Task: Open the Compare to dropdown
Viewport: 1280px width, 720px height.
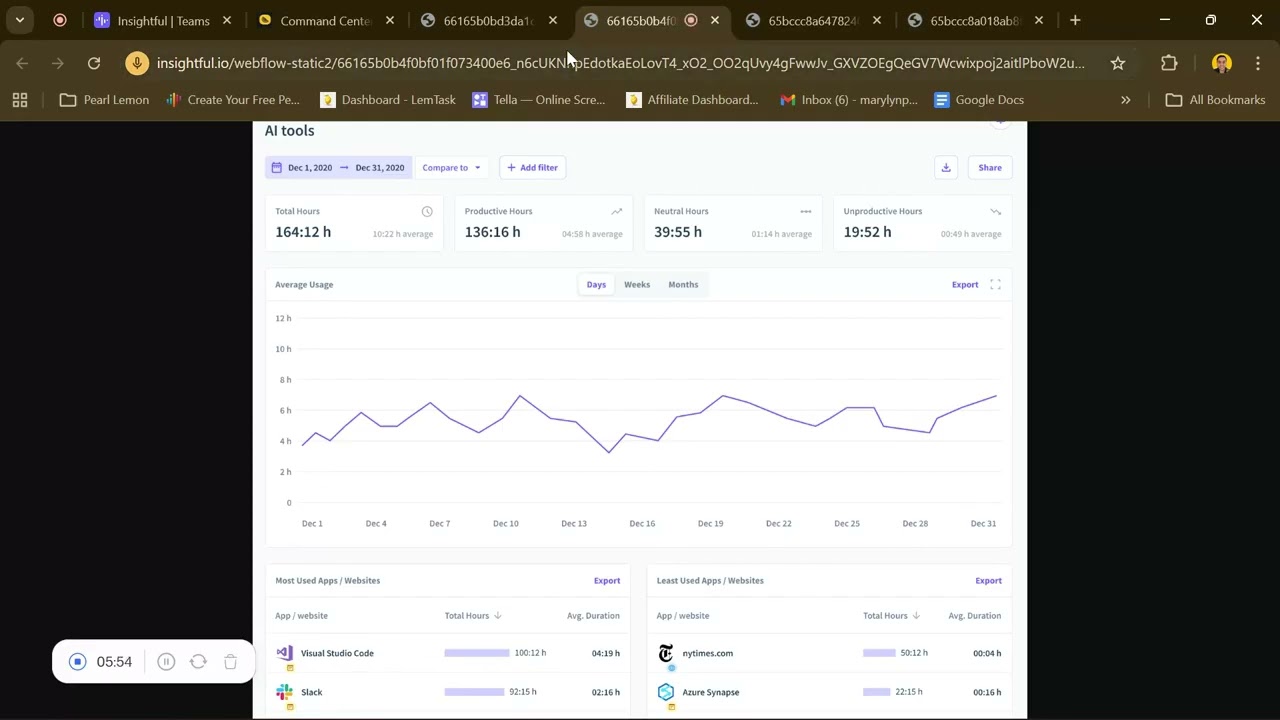Action: tap(451, 167)
